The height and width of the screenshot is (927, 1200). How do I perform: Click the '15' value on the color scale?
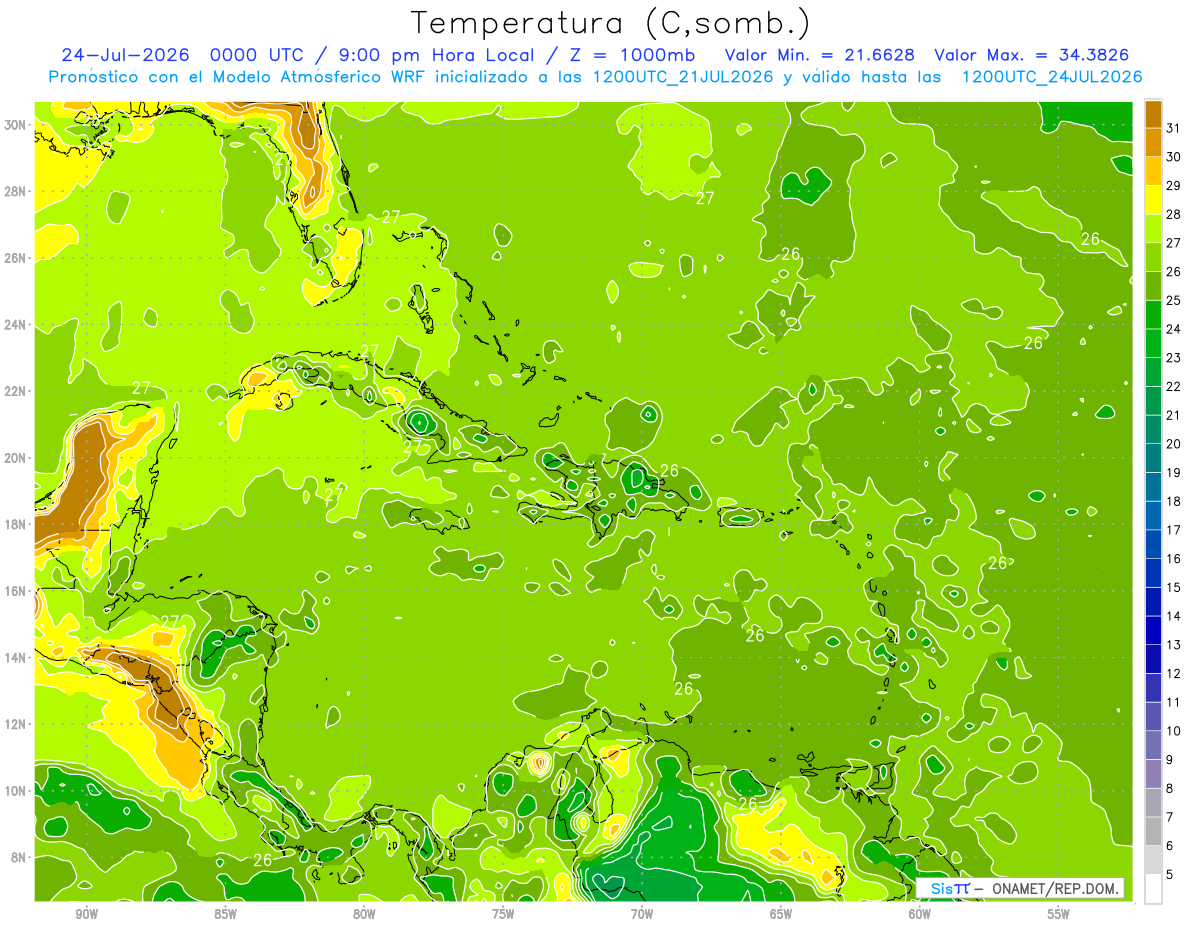[1173, 587]
